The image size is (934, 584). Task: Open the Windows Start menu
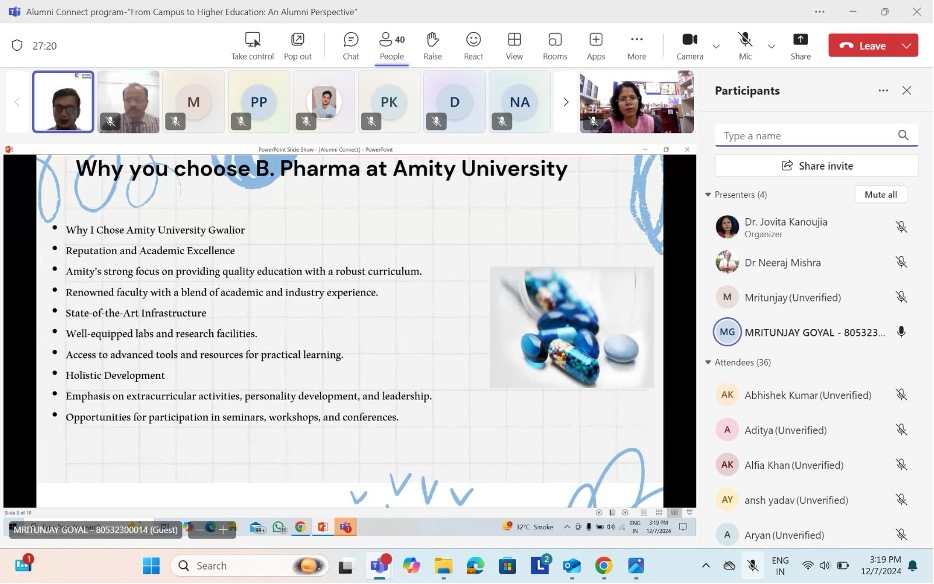(x=151, y=566)
